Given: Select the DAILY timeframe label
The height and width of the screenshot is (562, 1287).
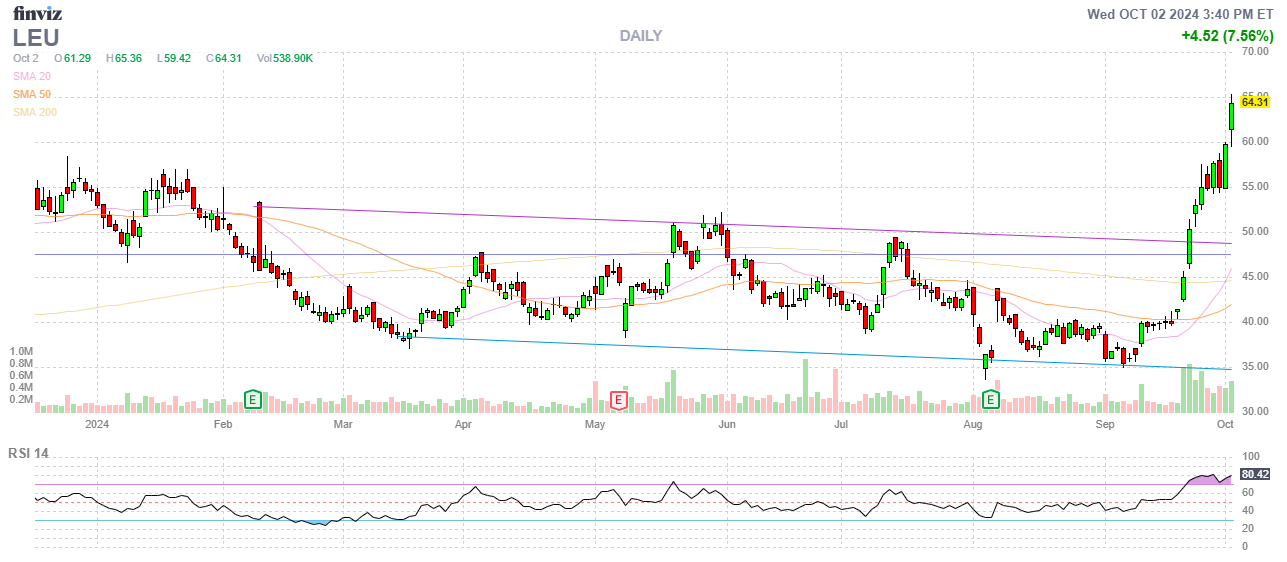Looking at the screenshot, I should pos(640,36).
